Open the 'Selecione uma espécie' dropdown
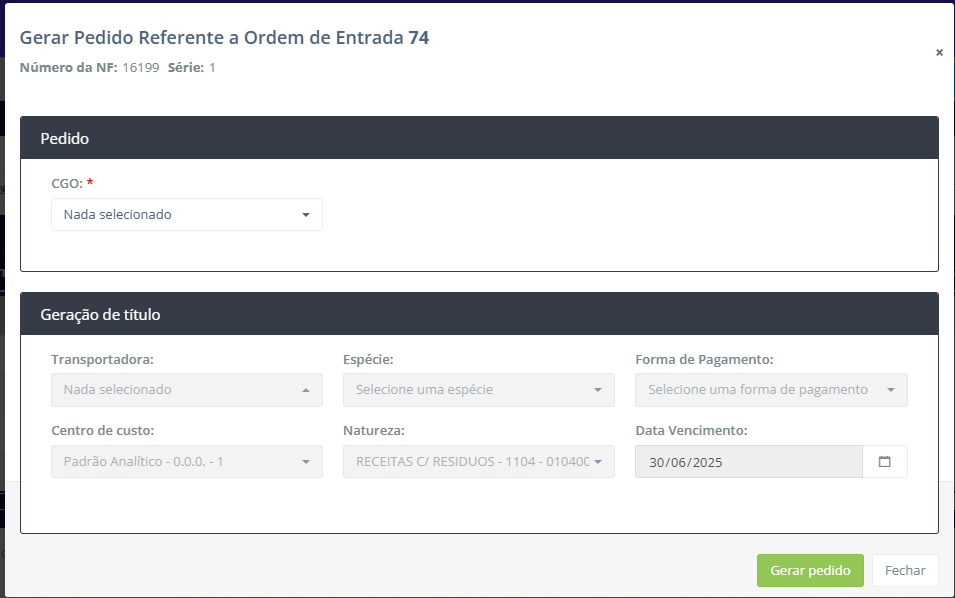955x598 pixels. coord(478,390)
